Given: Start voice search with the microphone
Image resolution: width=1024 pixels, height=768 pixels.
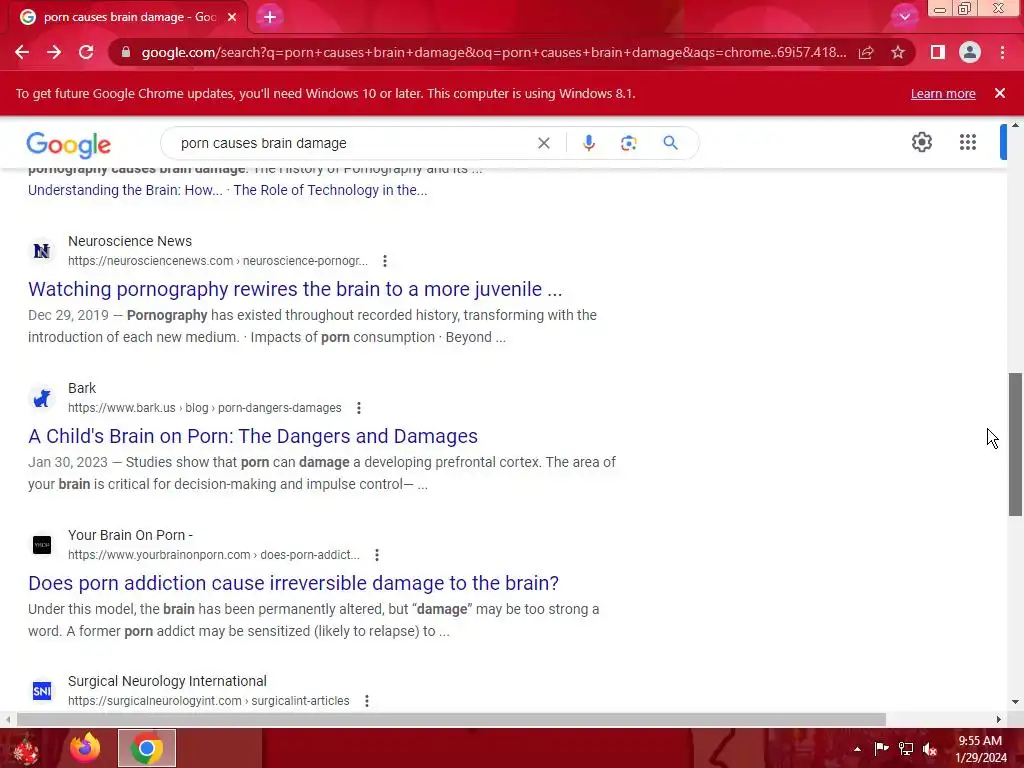Looking at the screenshot, I should (x=588, y=143).
